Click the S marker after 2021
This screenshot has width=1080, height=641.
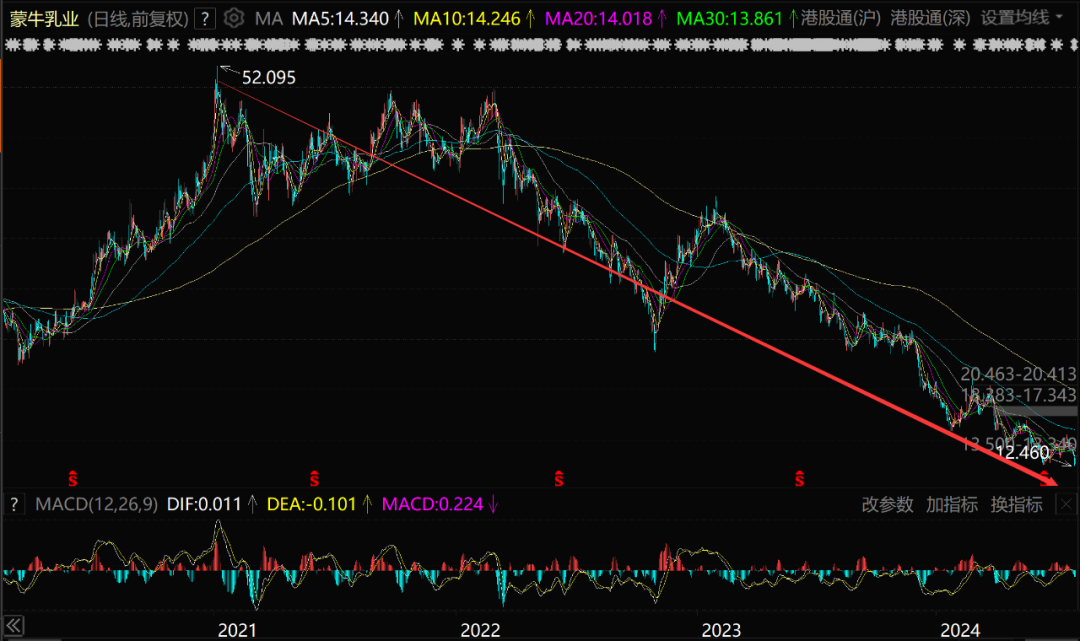point(314,479)
